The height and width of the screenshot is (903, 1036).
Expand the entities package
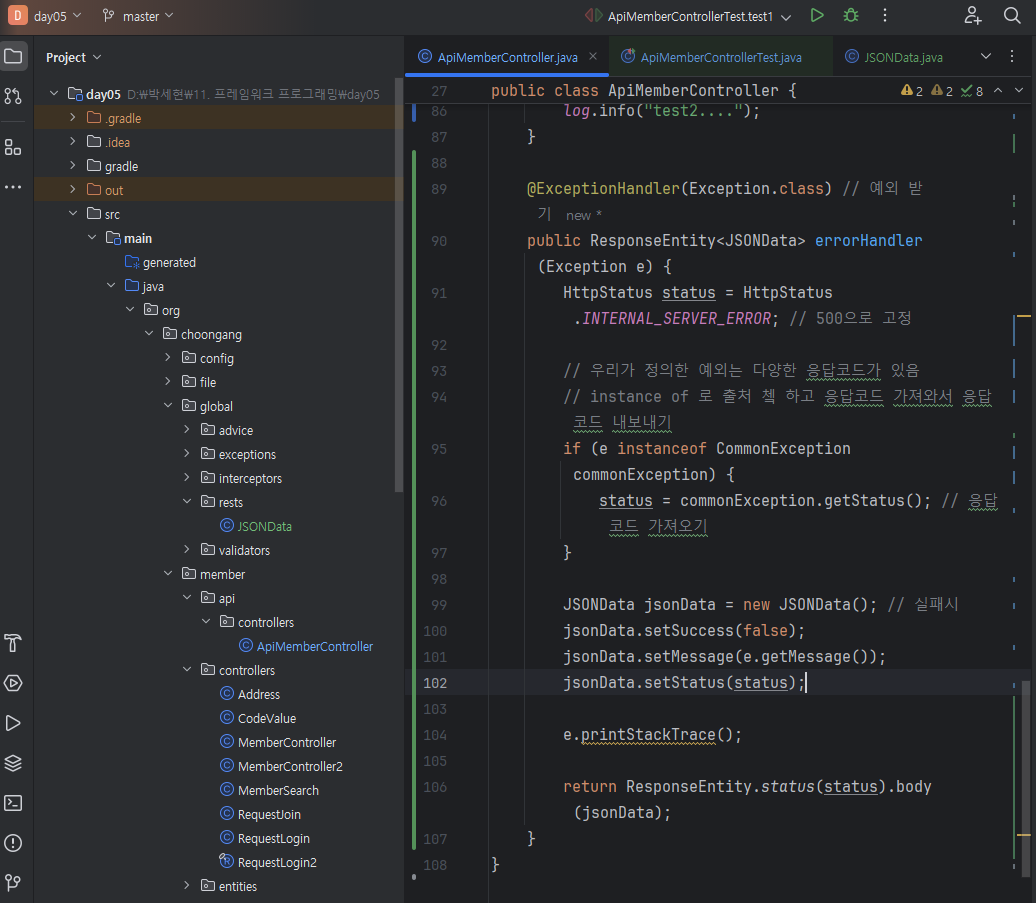pos(187,886)
